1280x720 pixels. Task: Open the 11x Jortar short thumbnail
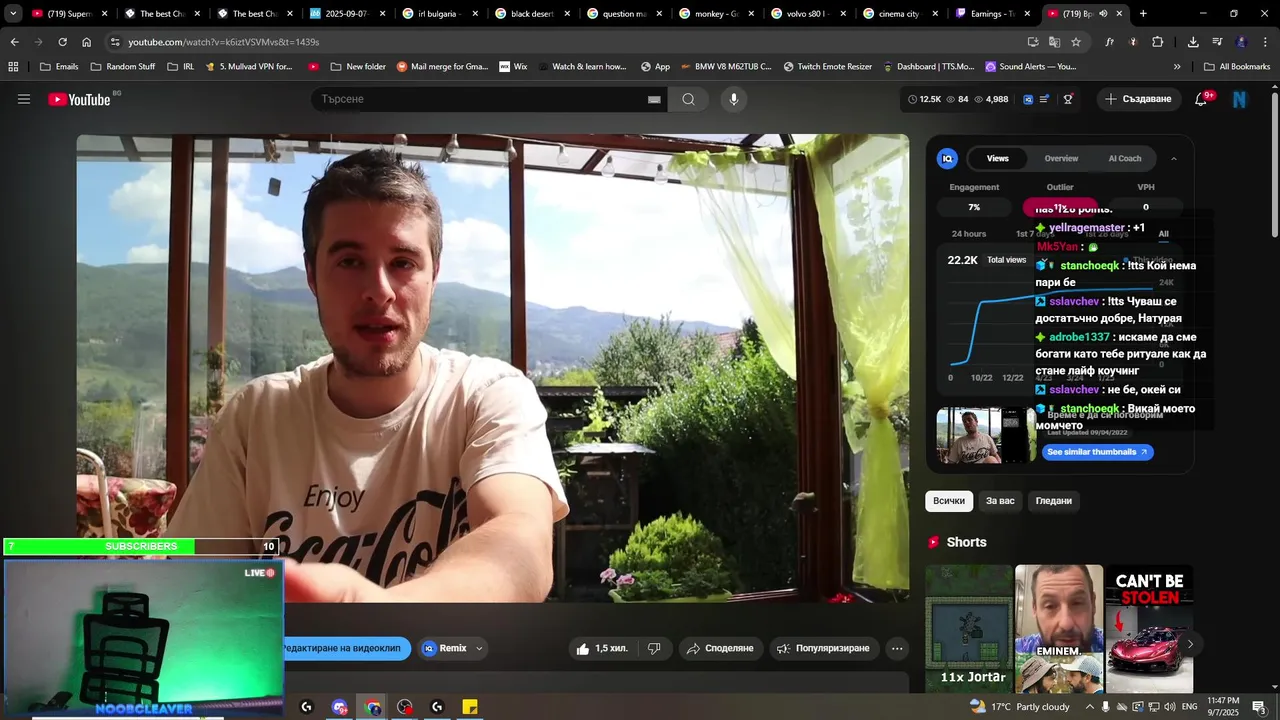[969, 628]
